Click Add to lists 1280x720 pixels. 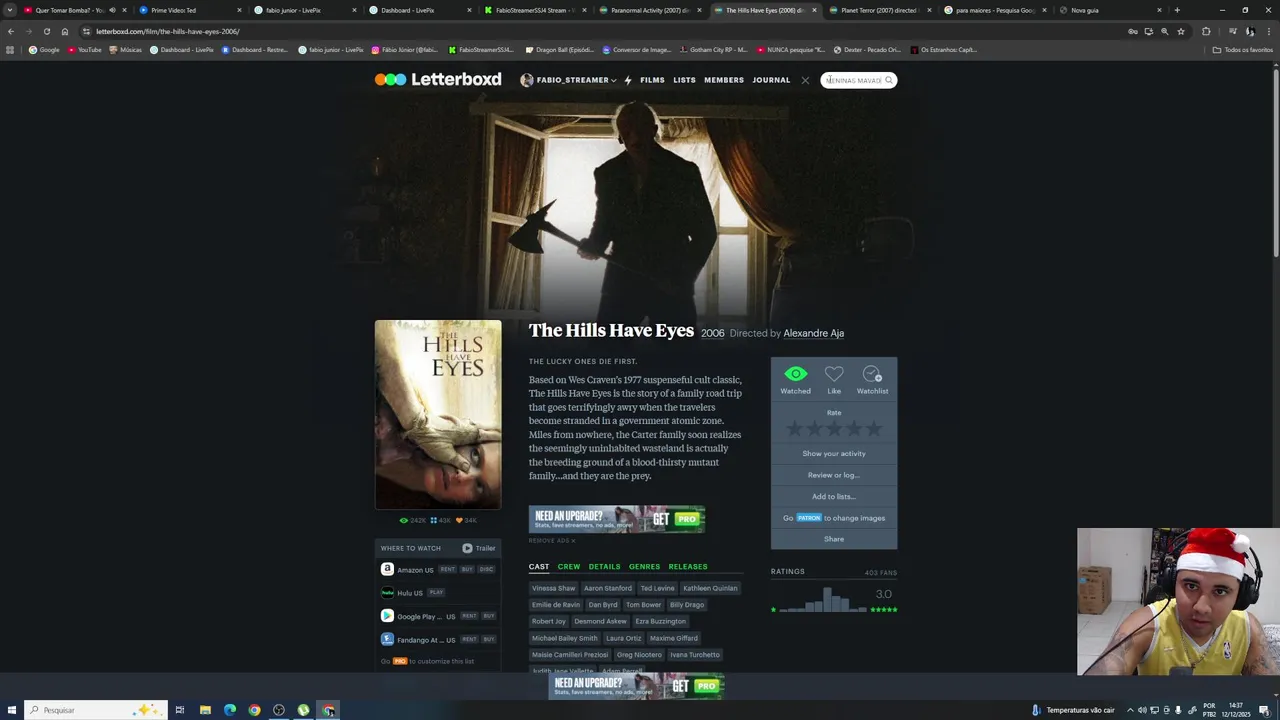[x=834, y=496]
